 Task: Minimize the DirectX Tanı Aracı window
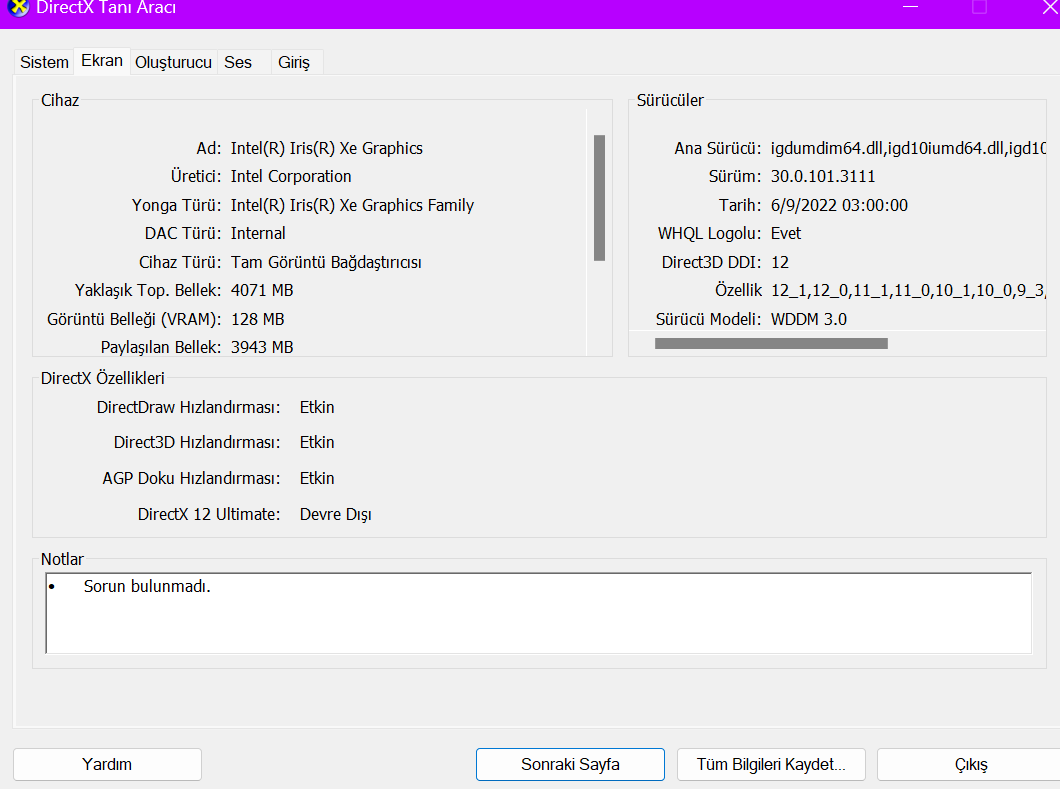(x=911, y=7)
